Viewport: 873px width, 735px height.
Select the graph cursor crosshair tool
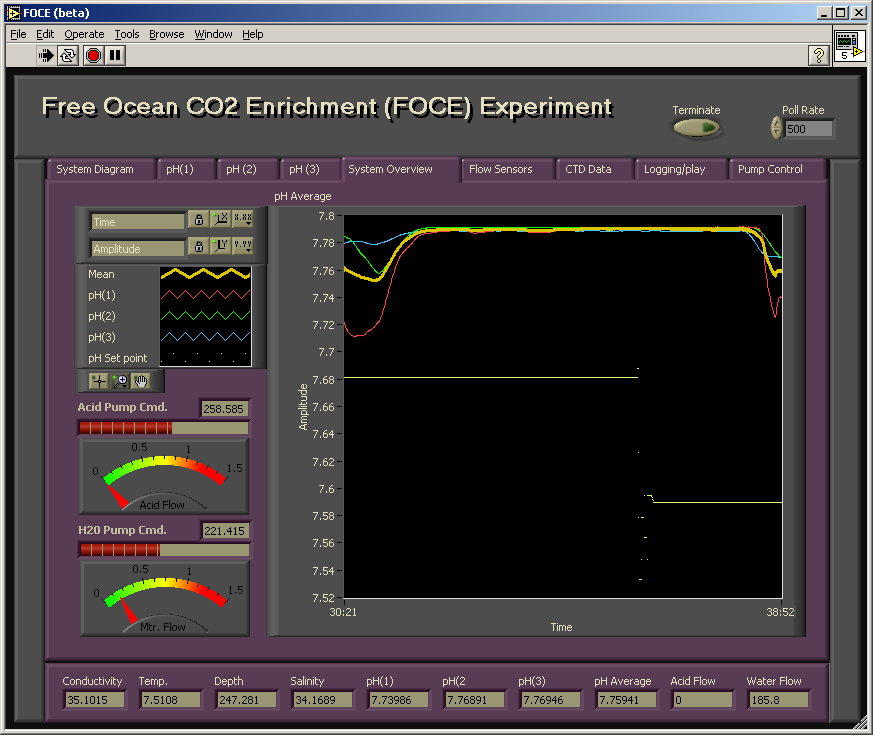tap(99, 381)
